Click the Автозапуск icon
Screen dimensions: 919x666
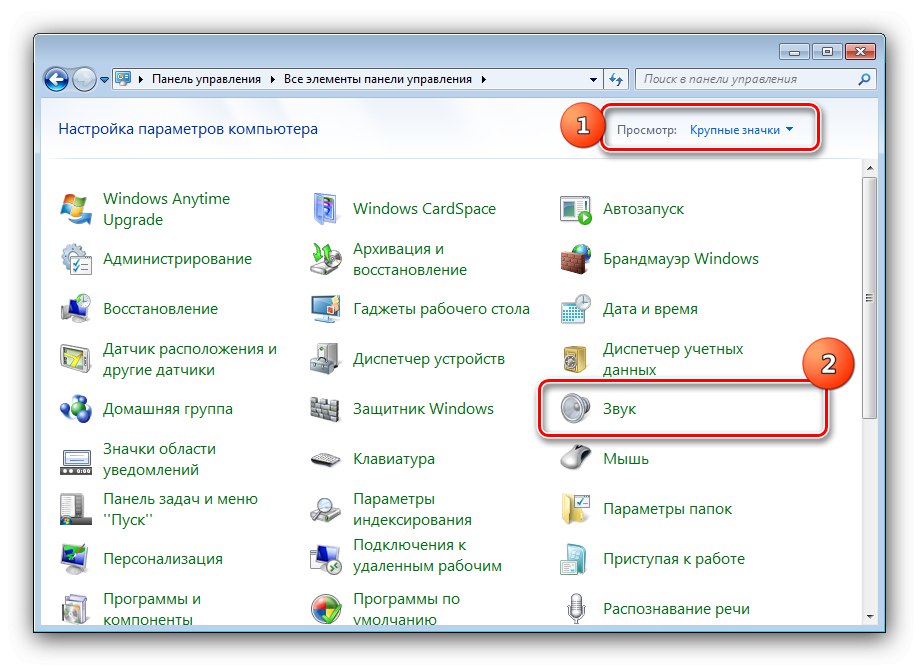coord(576,209)
